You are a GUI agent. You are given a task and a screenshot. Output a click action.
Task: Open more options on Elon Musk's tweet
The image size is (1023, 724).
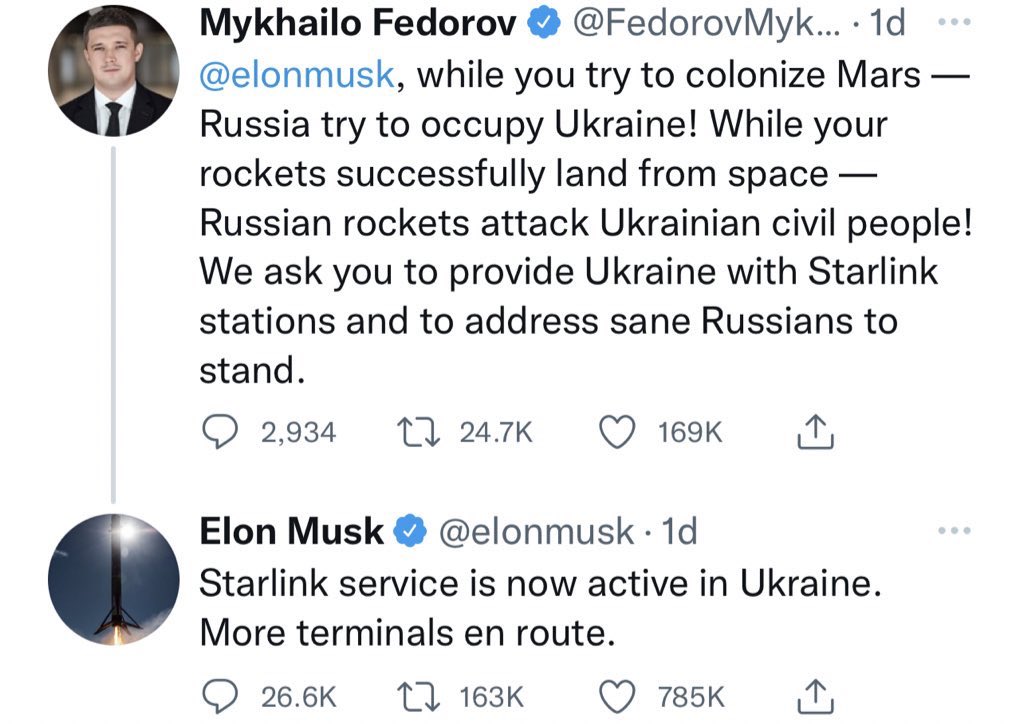[957, 531]
